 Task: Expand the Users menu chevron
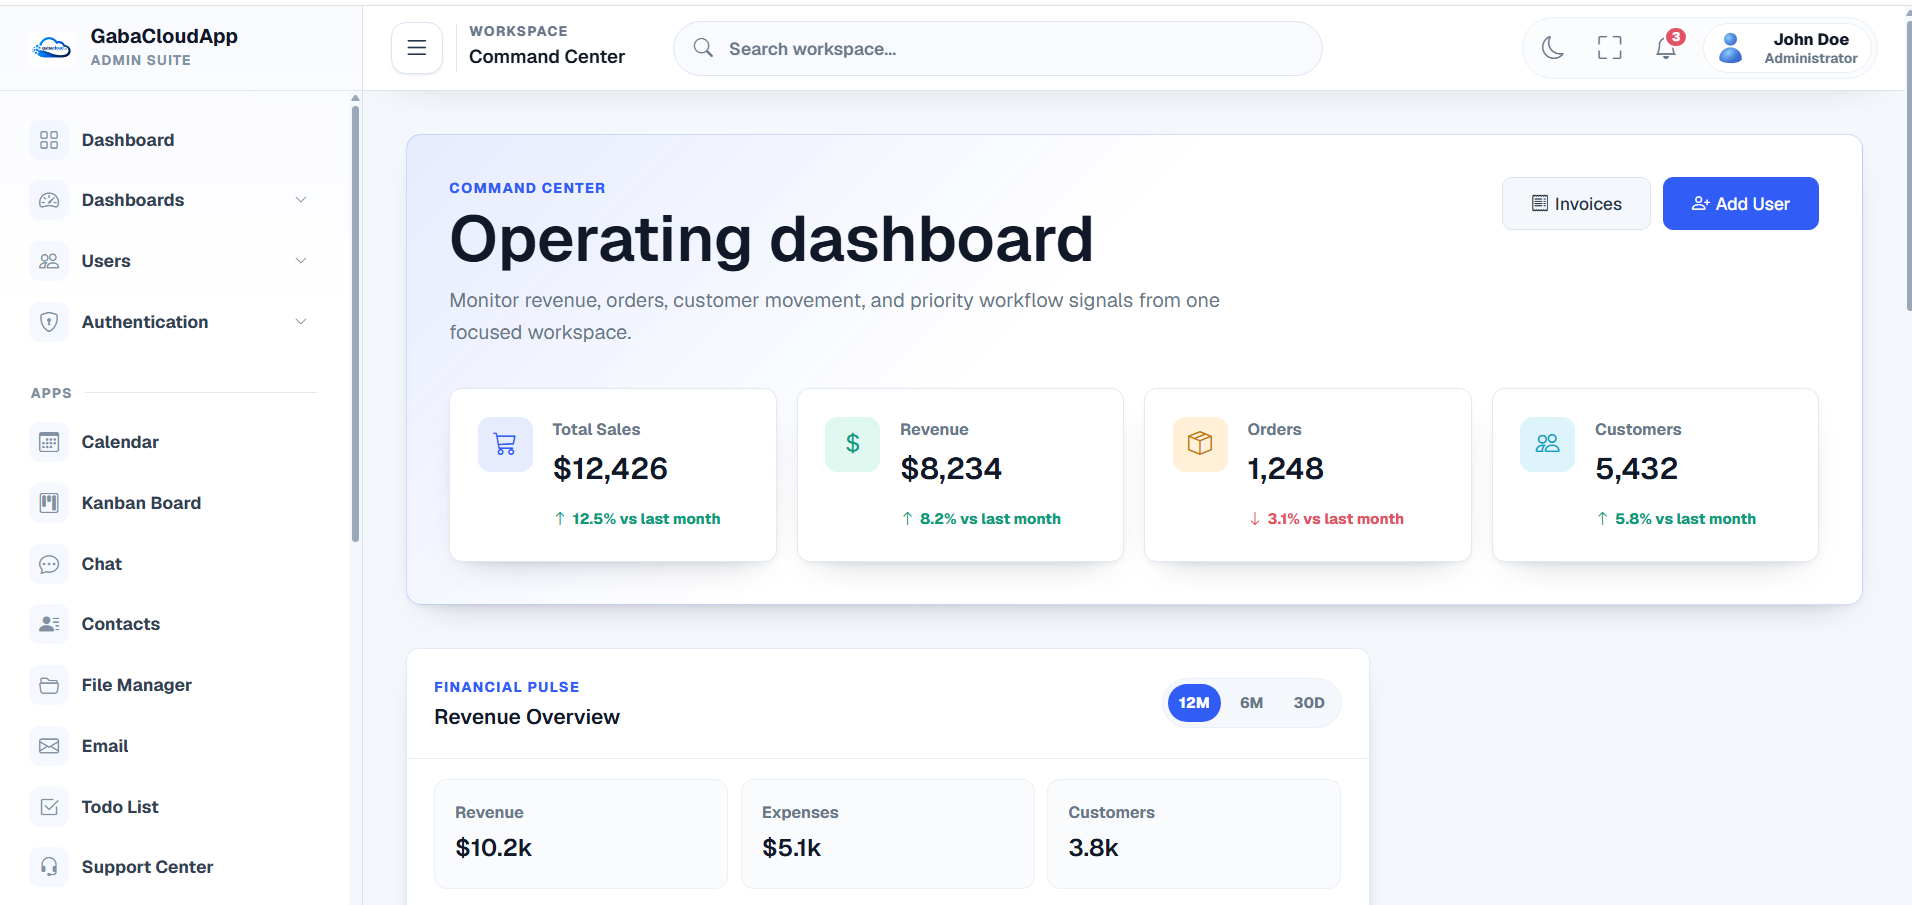(x=301, y=261)
